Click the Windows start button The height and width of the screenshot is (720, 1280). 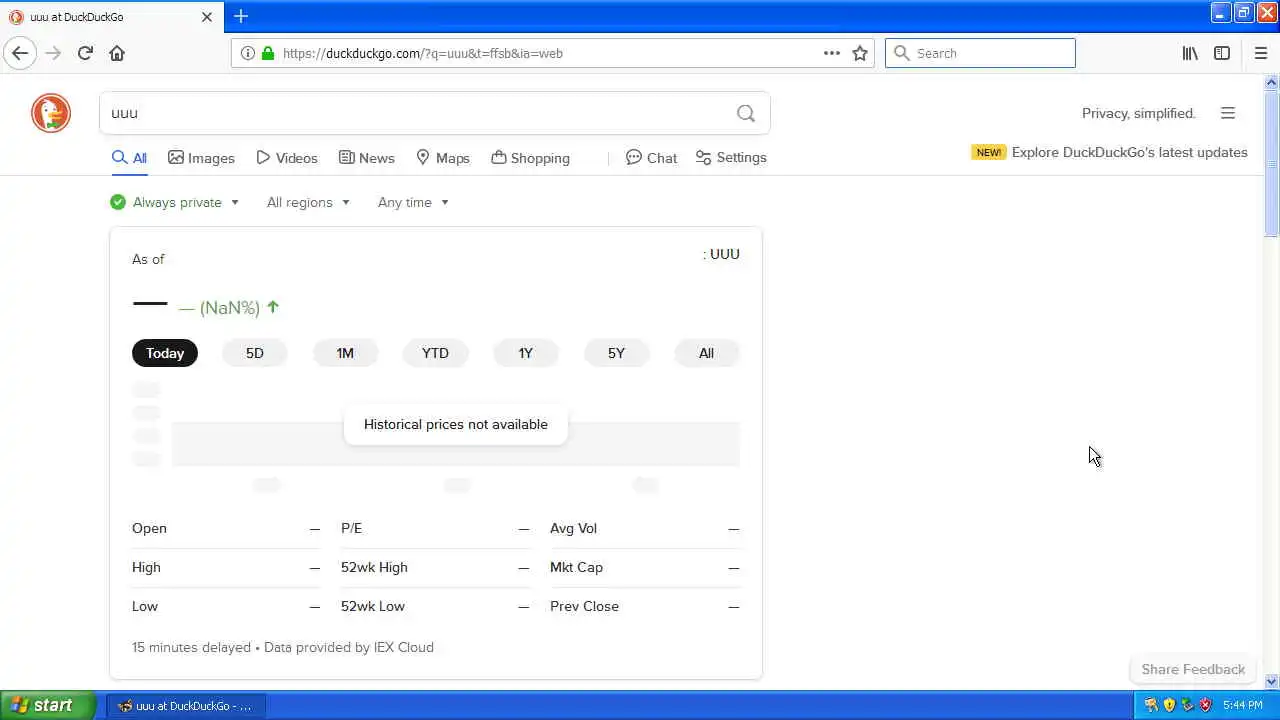(x=47, y=705)
